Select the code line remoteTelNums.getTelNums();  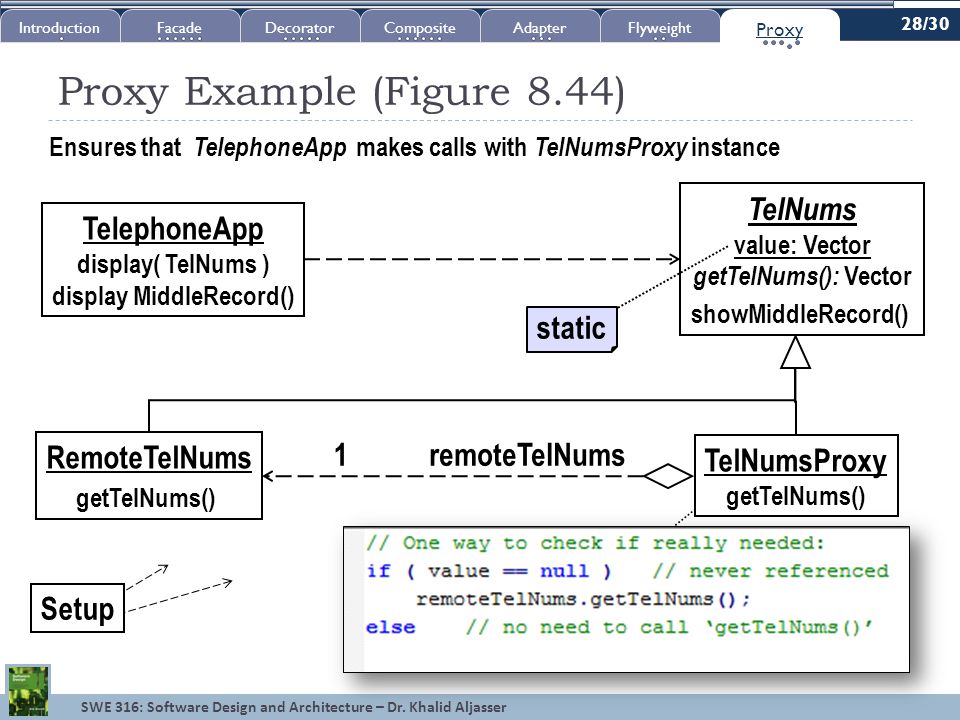pyautogui.click(x=583, y=599)
